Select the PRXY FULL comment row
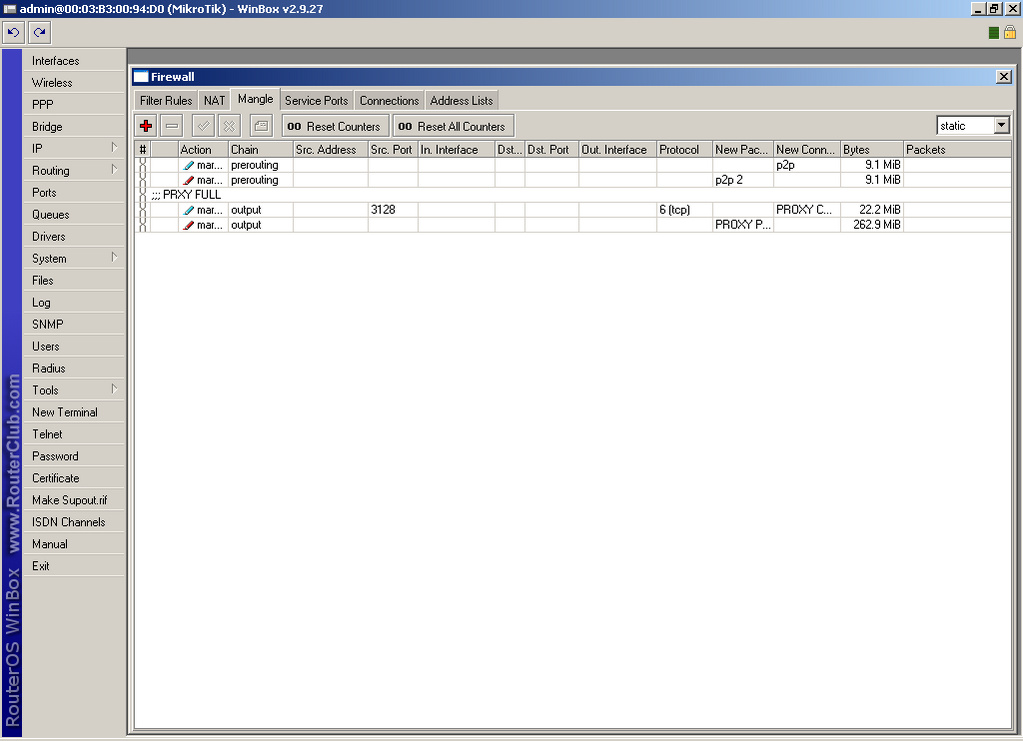 (x=573, y=195)
